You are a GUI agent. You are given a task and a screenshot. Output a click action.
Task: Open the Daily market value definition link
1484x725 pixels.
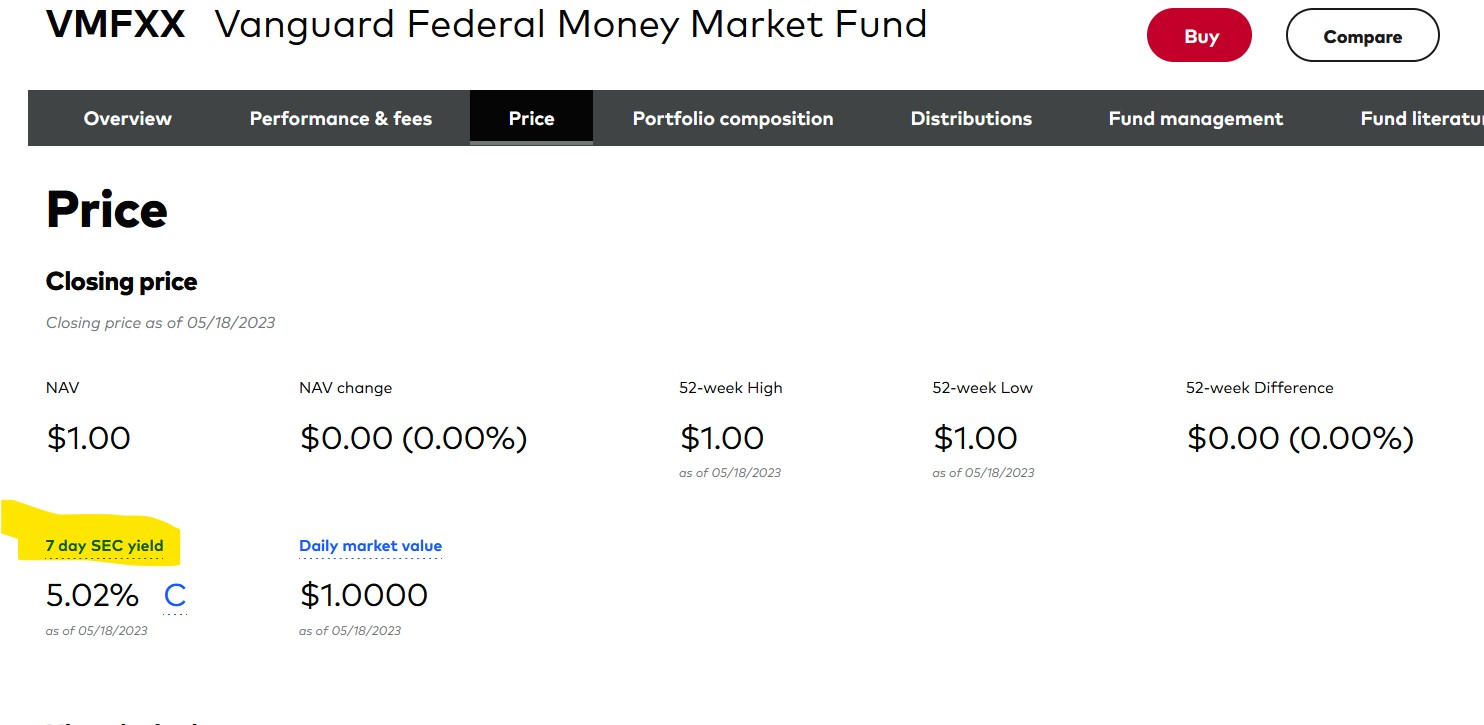(x=370, y=546)
